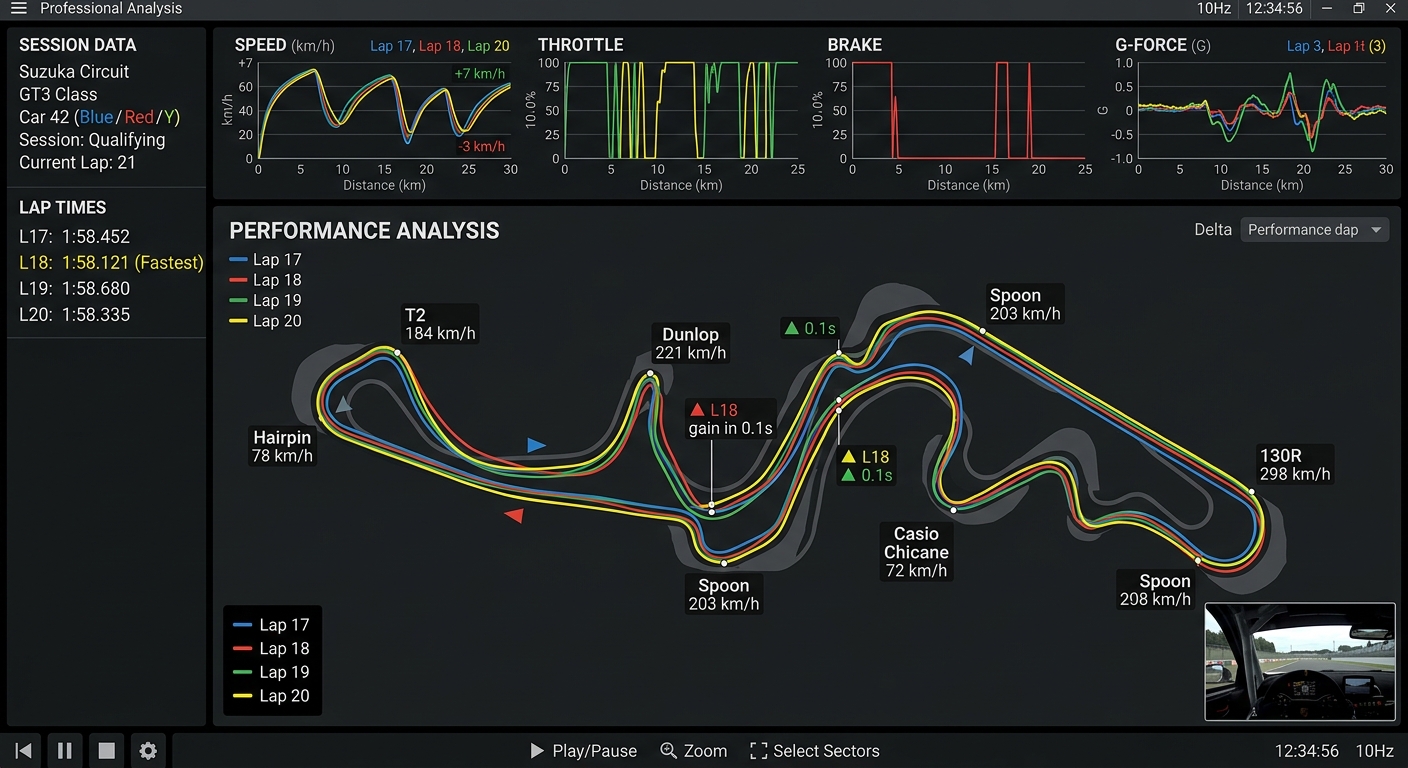The height and width of the screenshot is (768, 1408).
Task: Click the THROTTLE chart title
Action: 580,45
